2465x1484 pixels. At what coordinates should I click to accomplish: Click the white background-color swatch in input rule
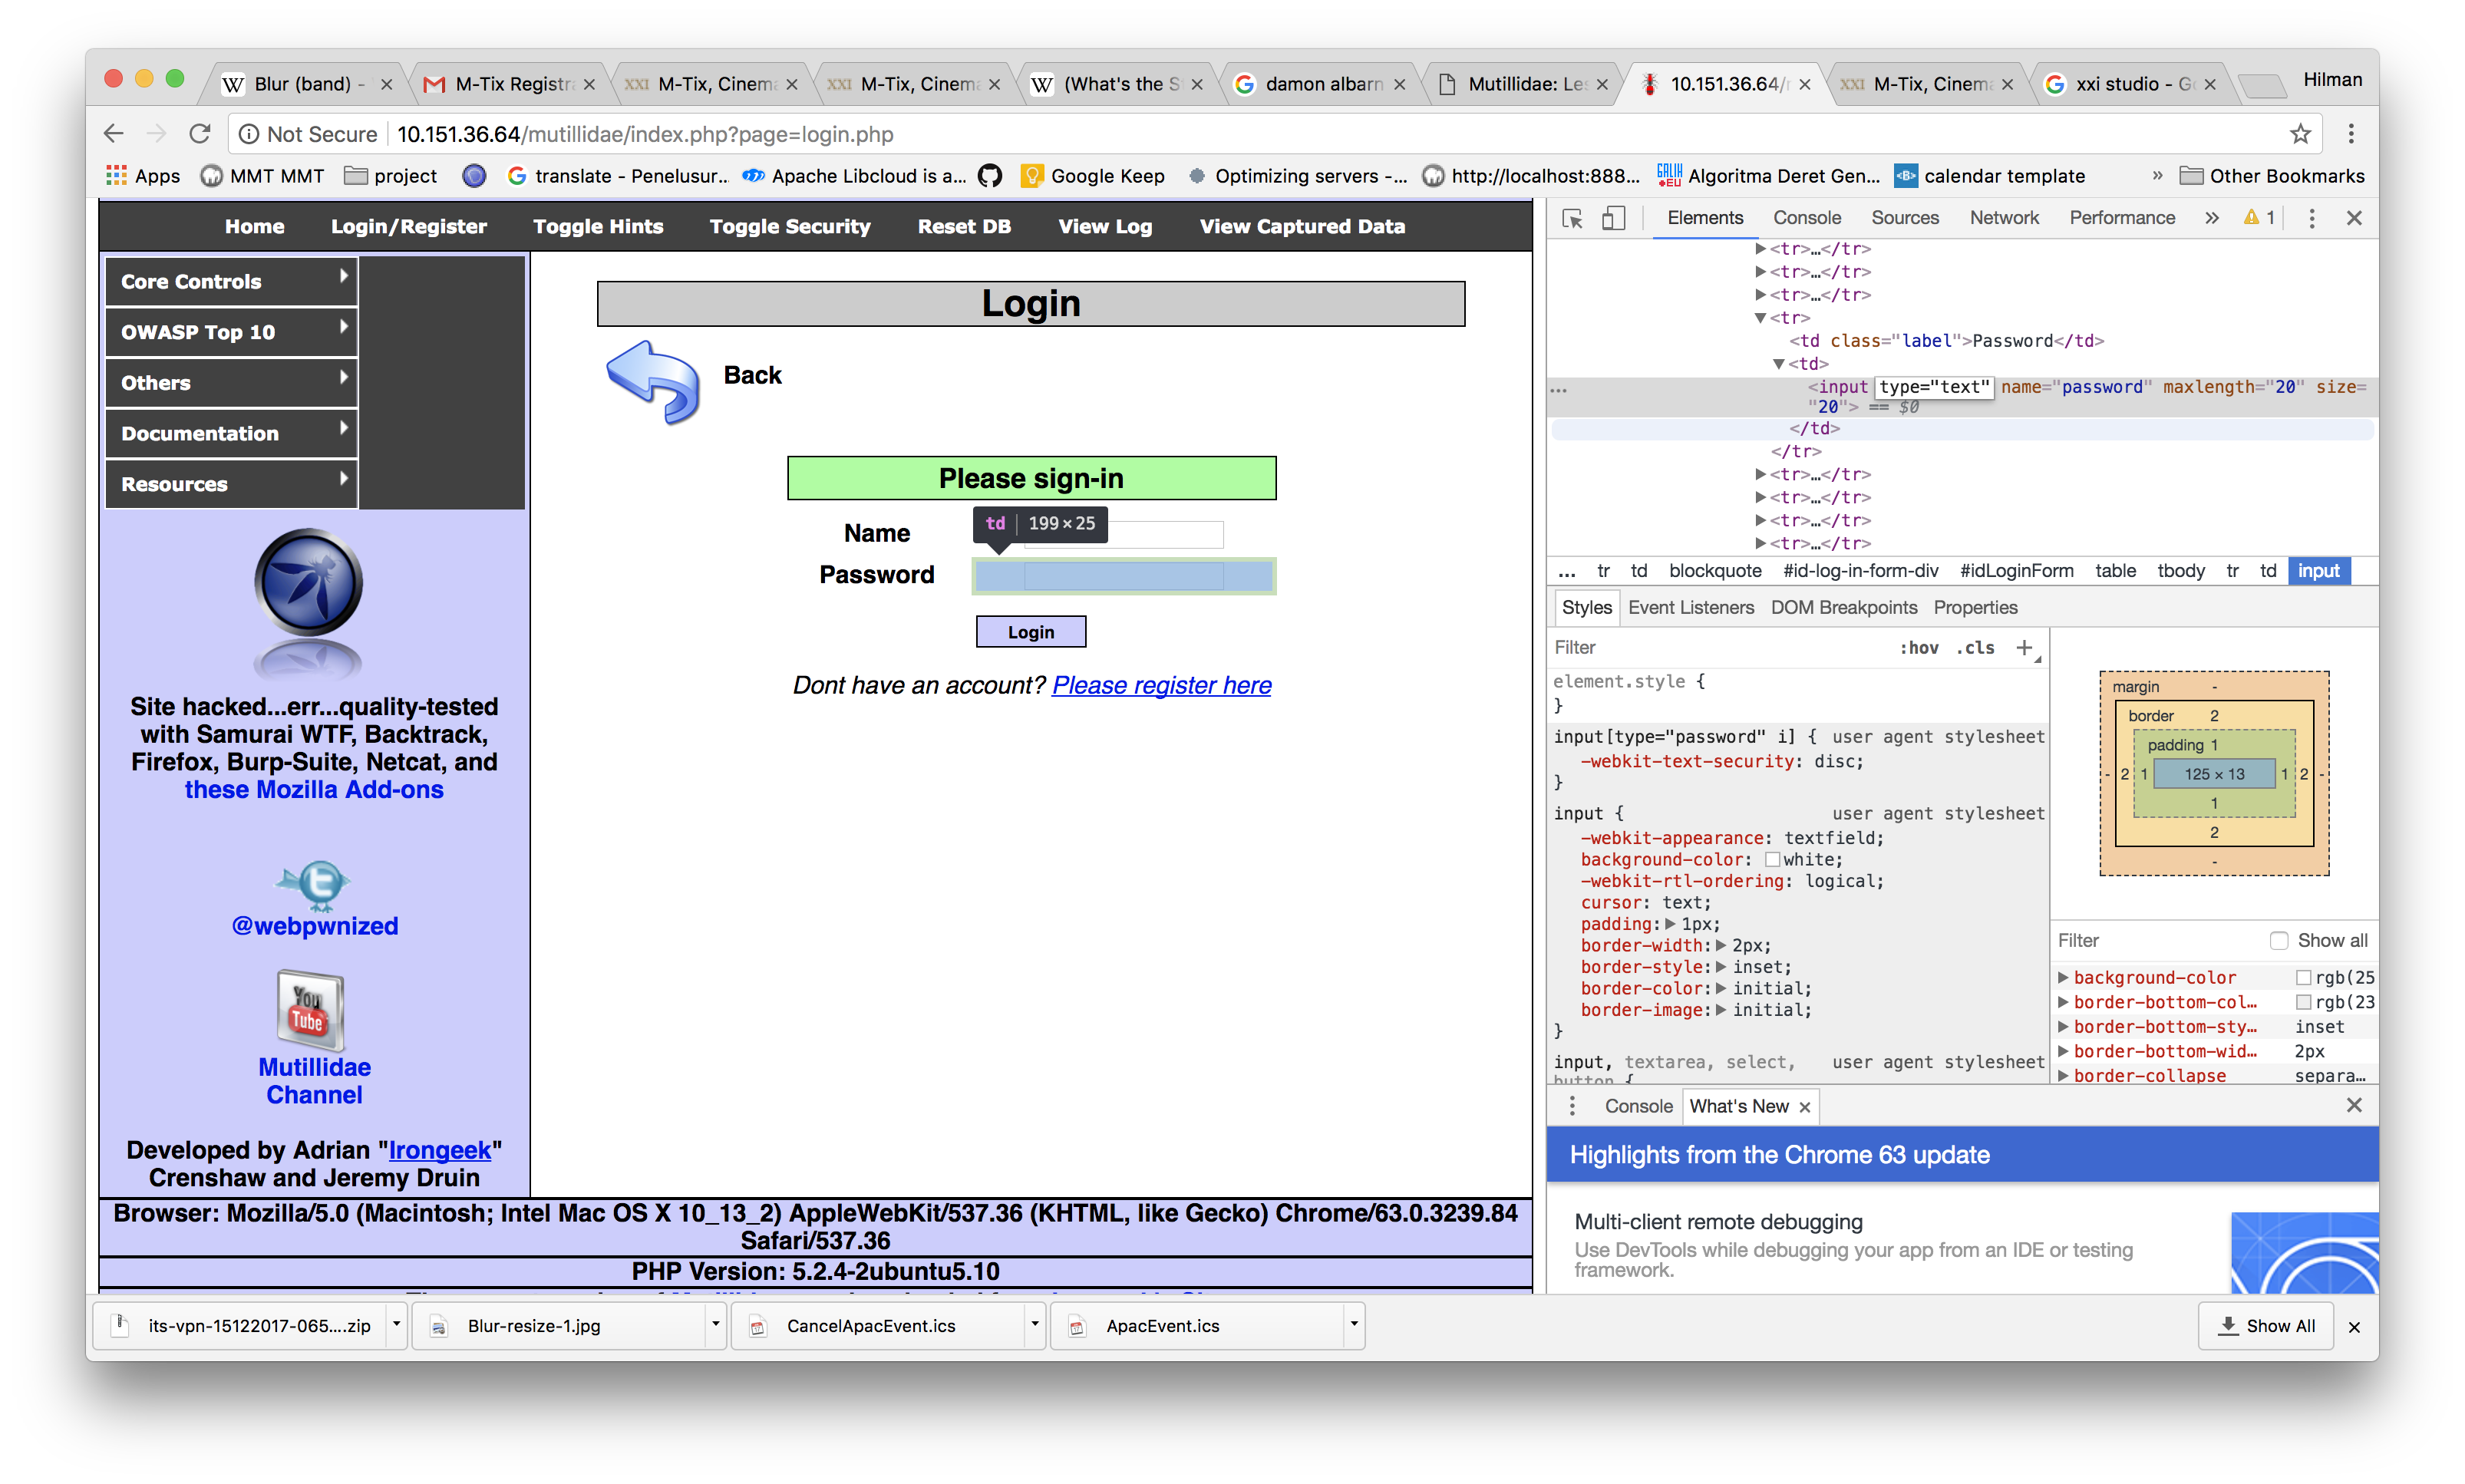tap(1772, 860)
